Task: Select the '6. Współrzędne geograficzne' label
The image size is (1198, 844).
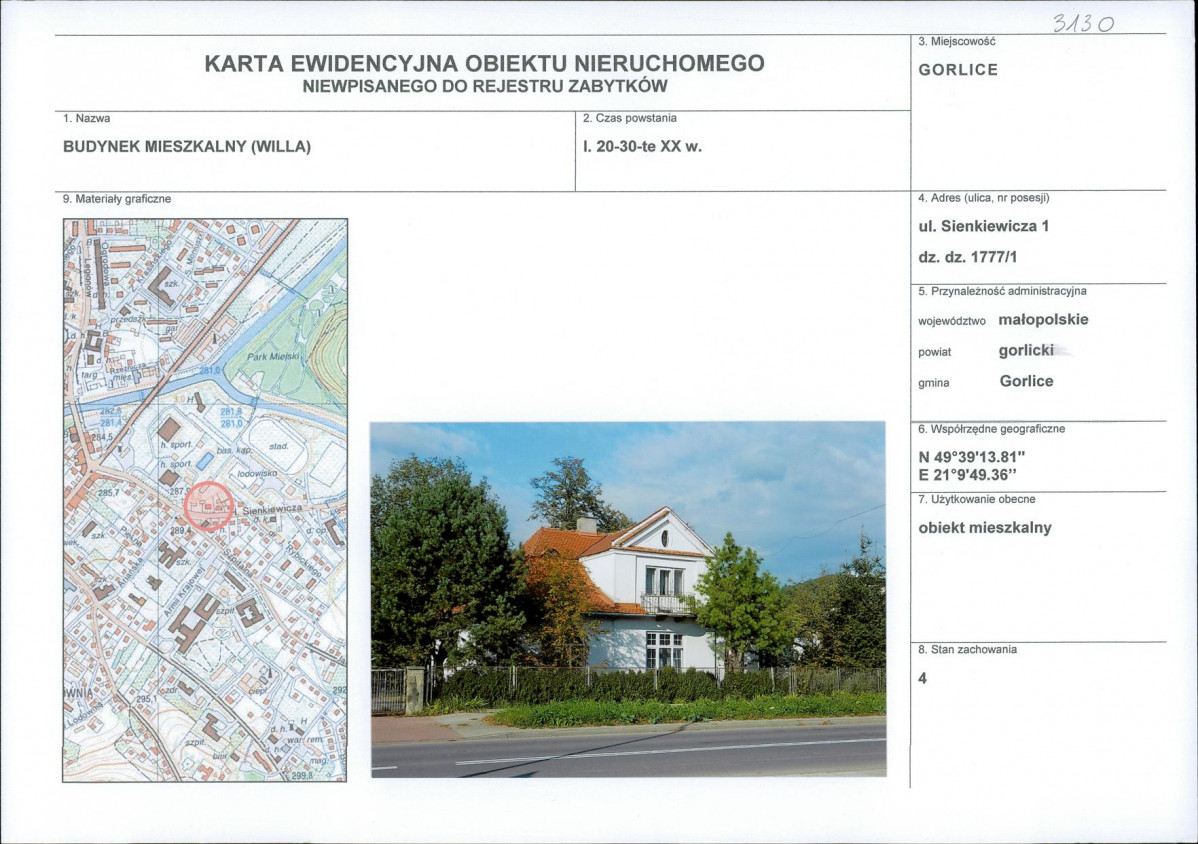Action: pos(992,428)
